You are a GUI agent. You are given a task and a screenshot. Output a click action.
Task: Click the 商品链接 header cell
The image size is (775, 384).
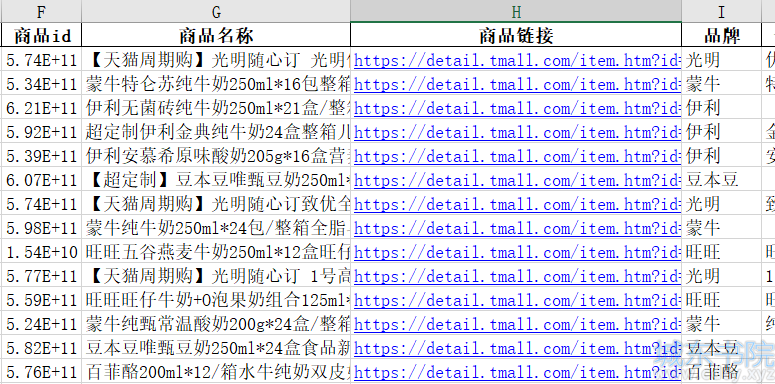click(x=516, y=35)
